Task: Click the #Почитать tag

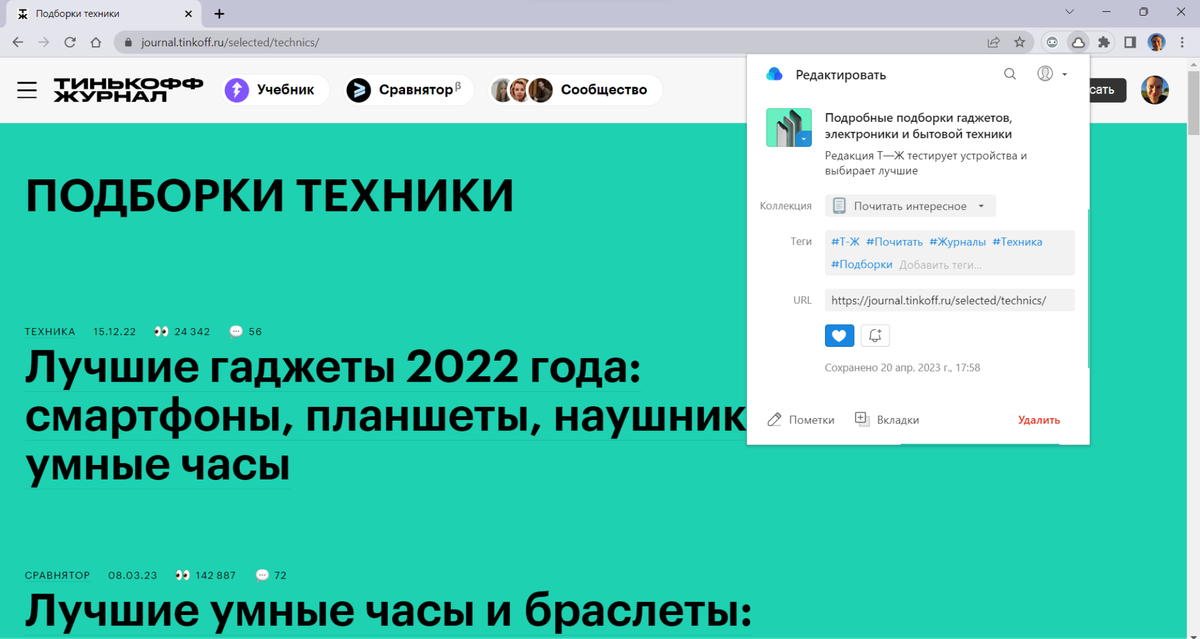Action: coord(895,242)
